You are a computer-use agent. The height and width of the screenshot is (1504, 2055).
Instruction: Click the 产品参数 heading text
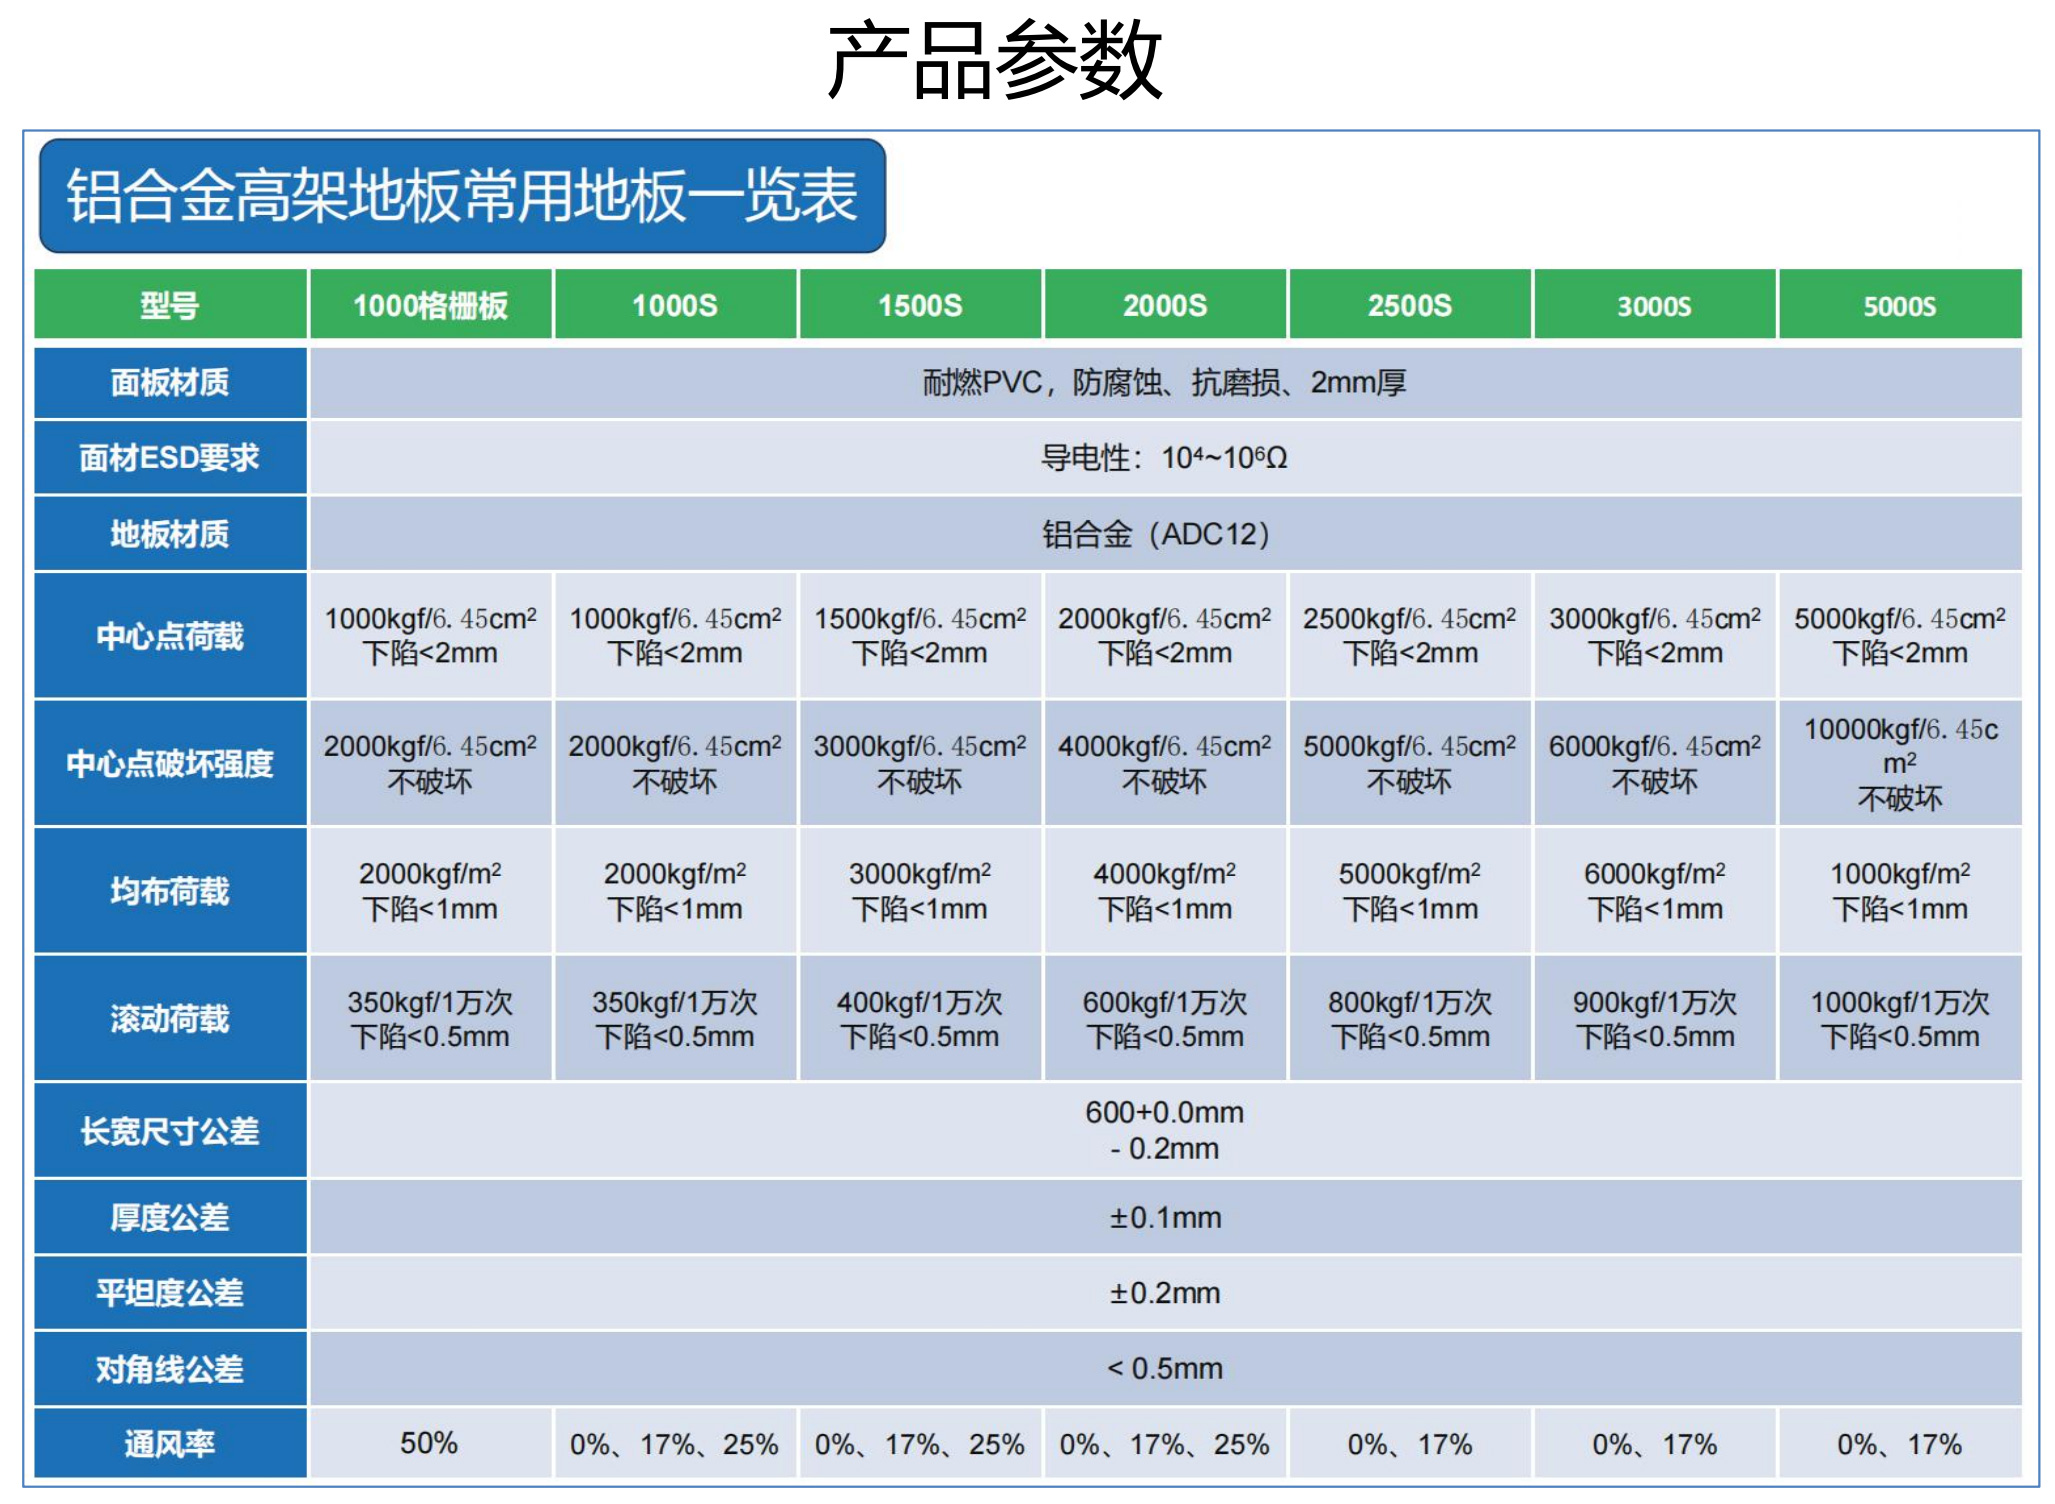point(994,60)
